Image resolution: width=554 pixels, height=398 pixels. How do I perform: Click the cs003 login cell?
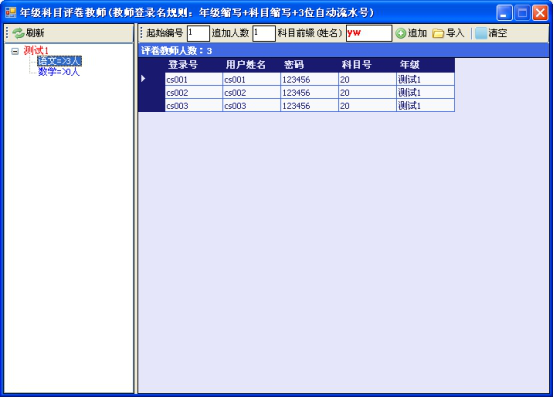click(x=194, y=106)
